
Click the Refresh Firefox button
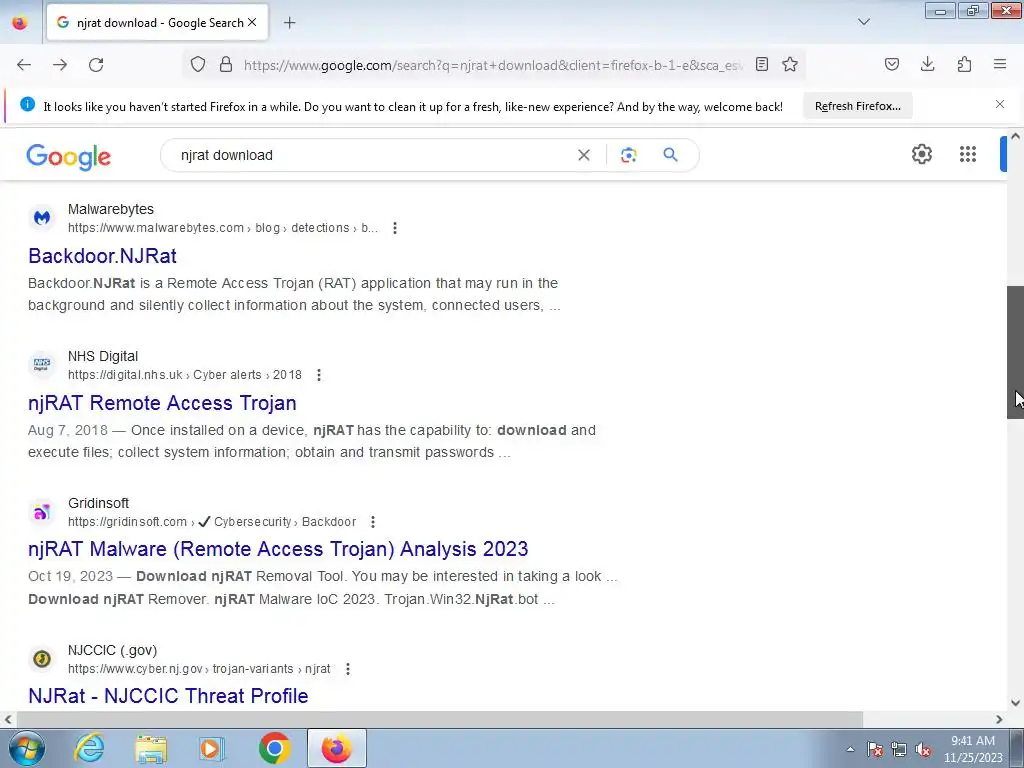pos(857,106)
